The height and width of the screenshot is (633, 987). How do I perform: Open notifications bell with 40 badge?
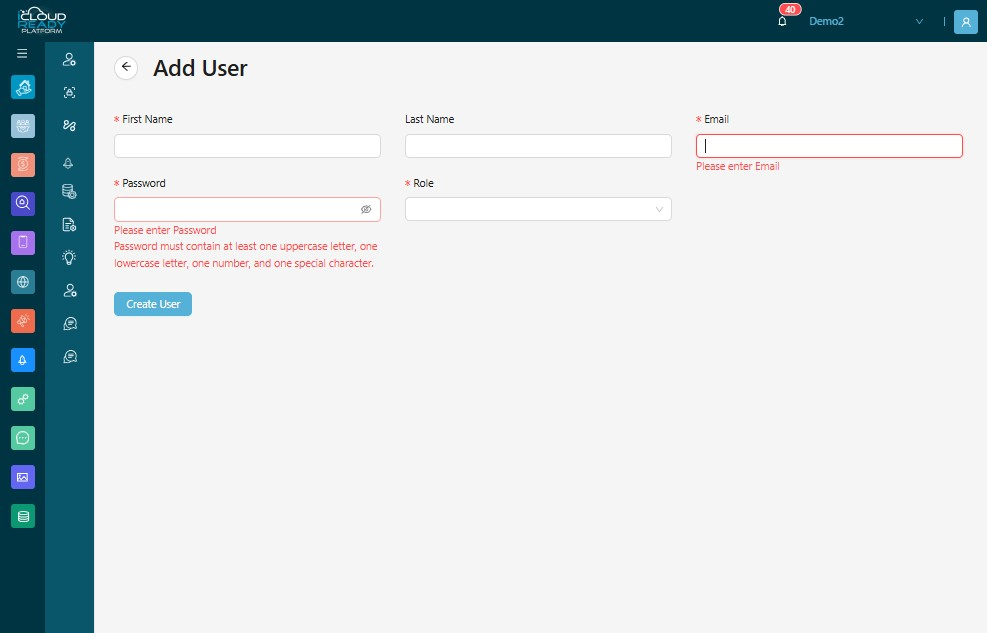(x=782, y=21)
